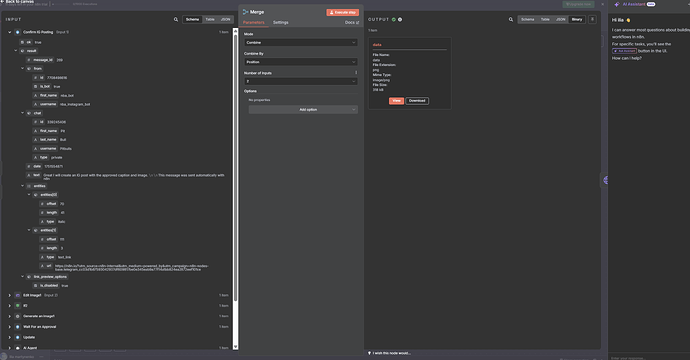Click the Confirm IG Posting node icon
Viewport: 690px width, 360px height.
18,32
